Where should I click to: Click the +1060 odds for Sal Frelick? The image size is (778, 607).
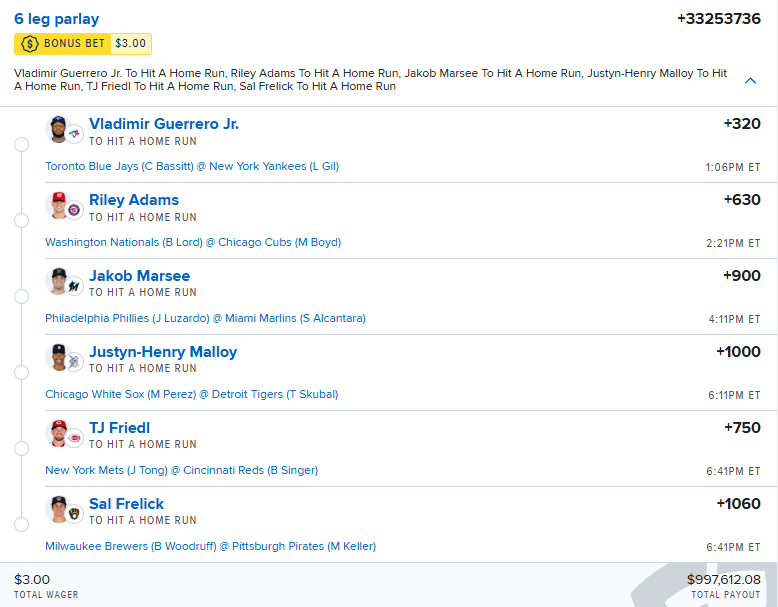(x=738, y=503)
